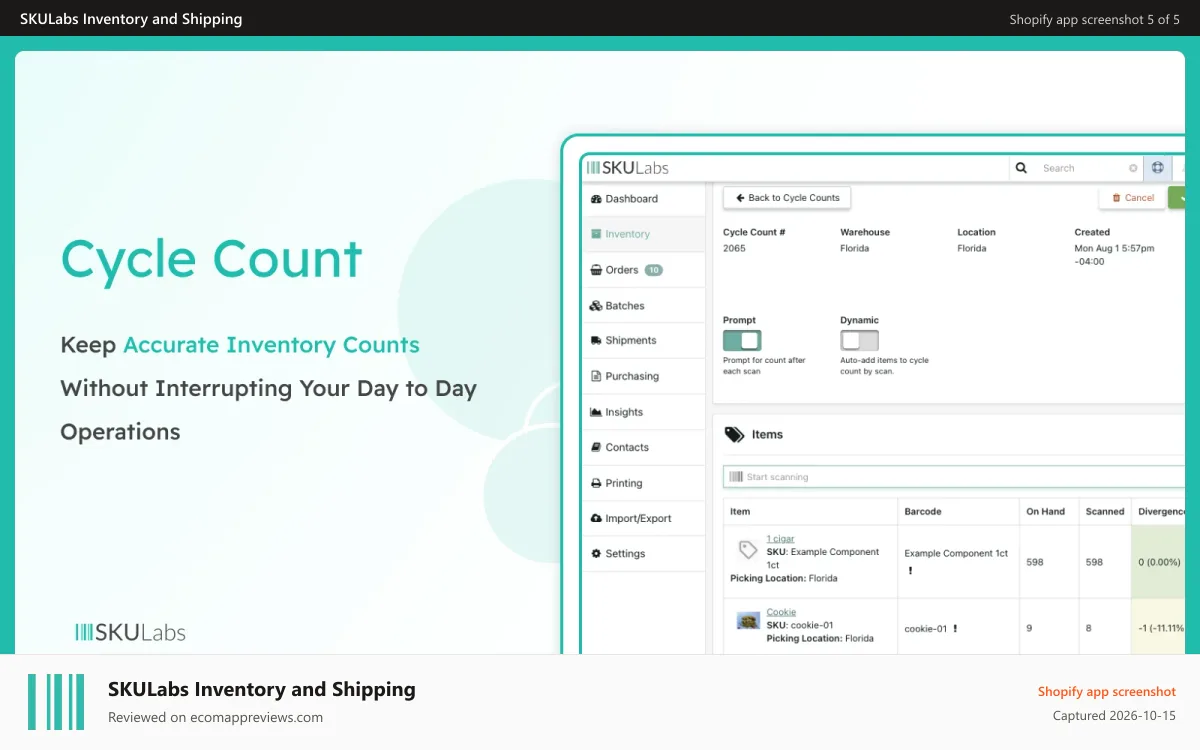Turn off the Prompt toggle
Viewport: 1200px width, 750px height.
(742, 340)
